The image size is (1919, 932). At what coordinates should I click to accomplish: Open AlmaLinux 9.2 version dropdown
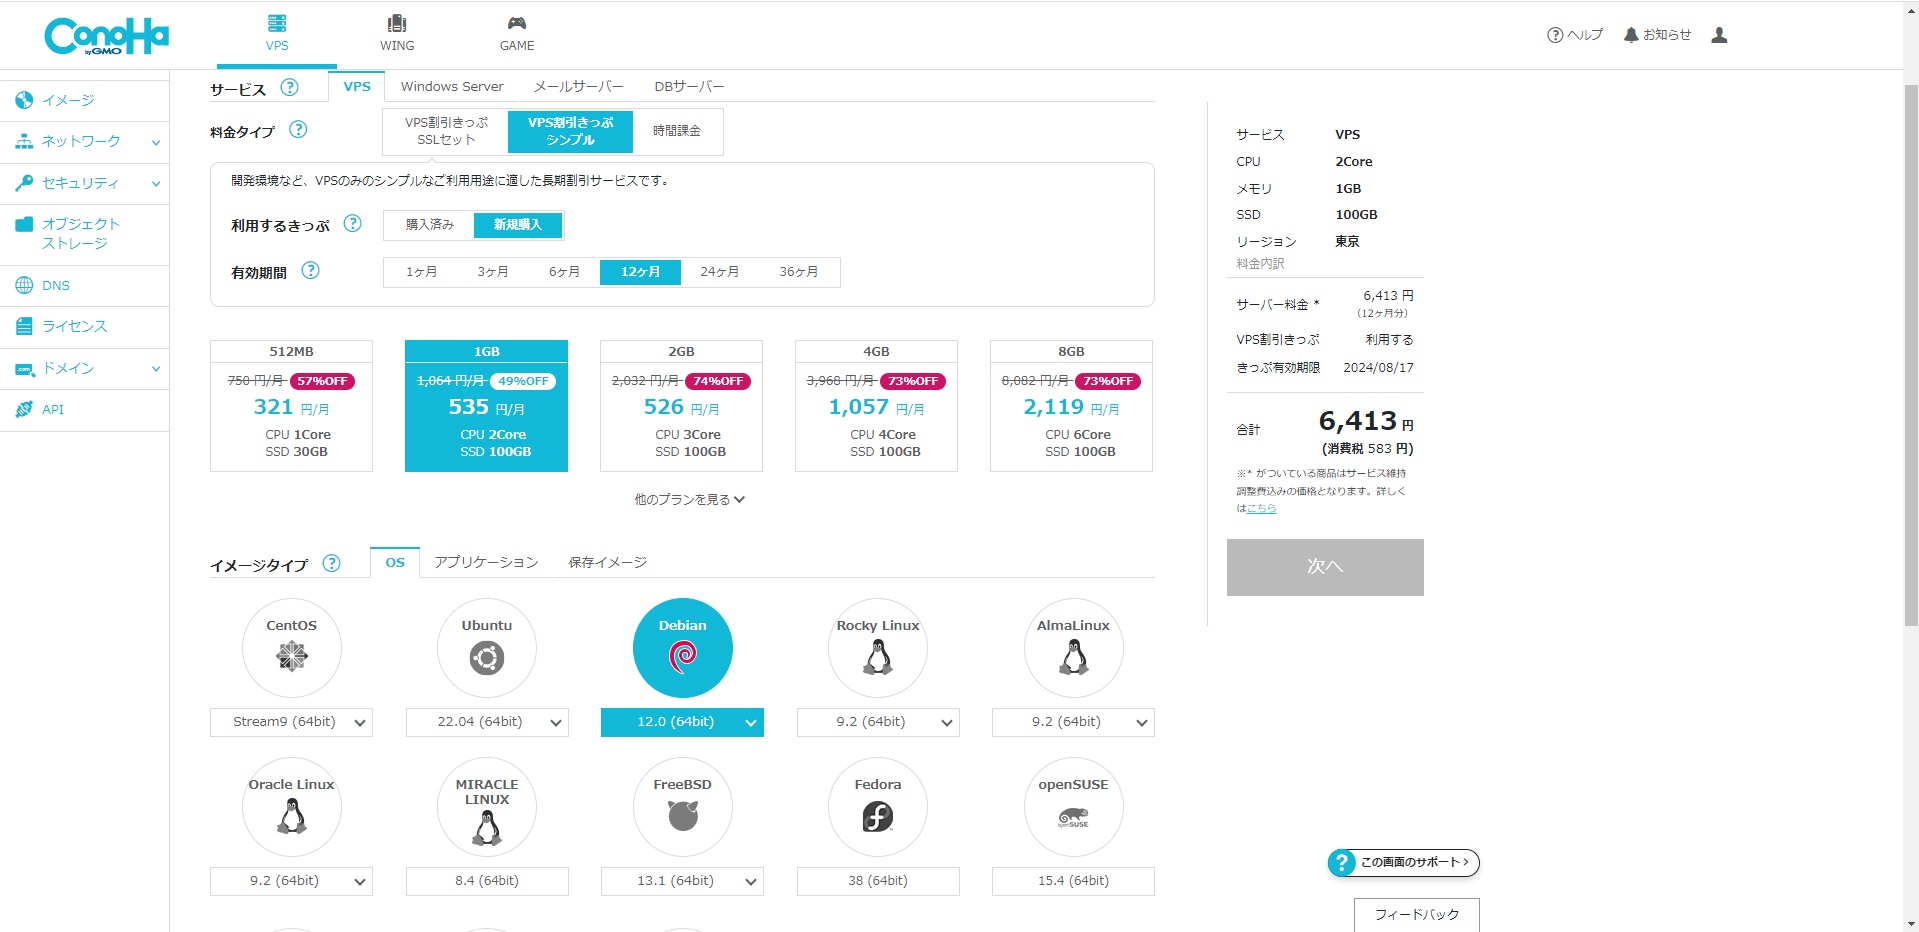tap(1073, 722)
